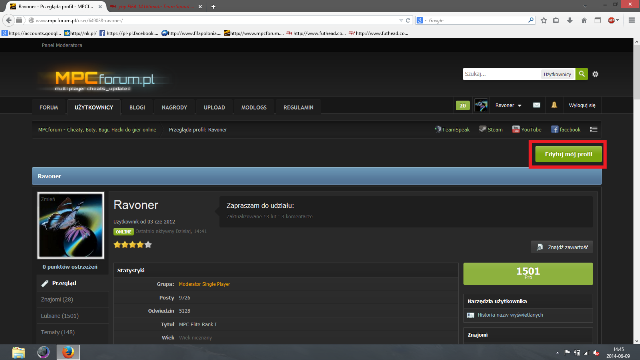Click the green search magnifier button

pos(582,74)
